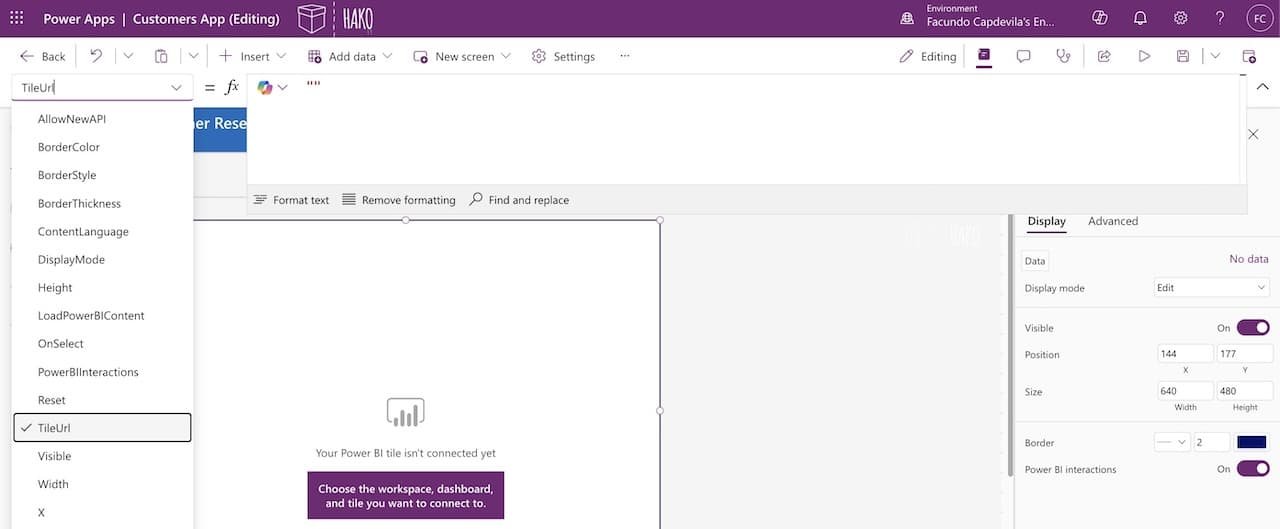Open the Border style dropdown

(x=1171, y=442)
